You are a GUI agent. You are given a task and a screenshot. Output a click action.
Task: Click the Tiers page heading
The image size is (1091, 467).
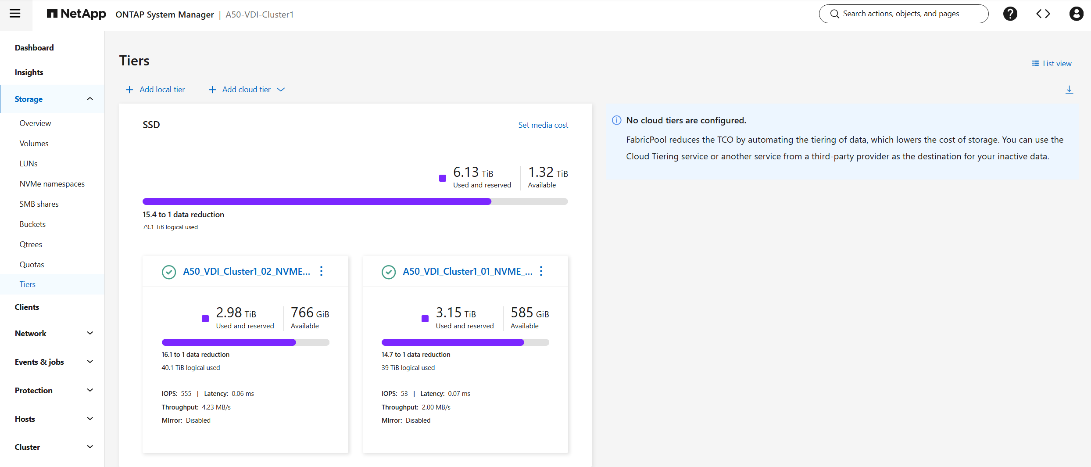pos(134,61)
